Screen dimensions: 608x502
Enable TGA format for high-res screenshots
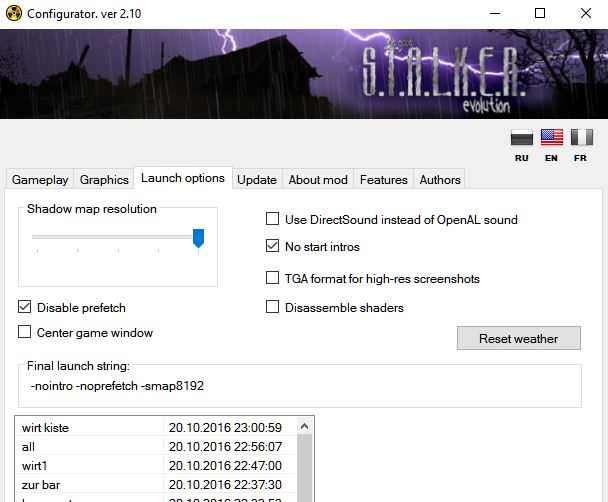click(x=272, y=278)
